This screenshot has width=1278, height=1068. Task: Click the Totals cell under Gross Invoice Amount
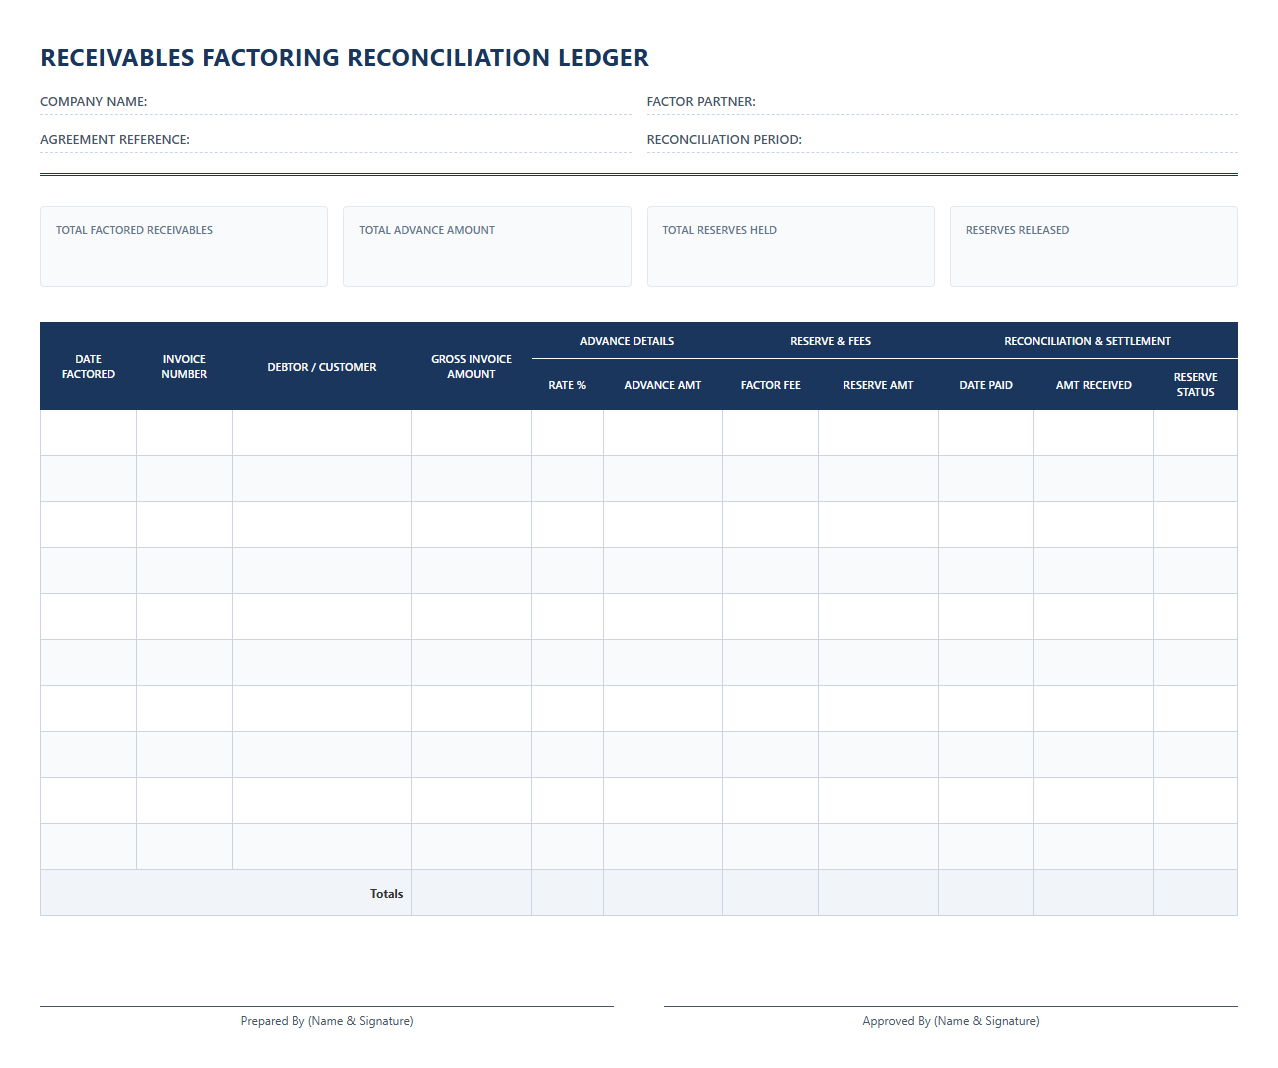coord(471,893)
